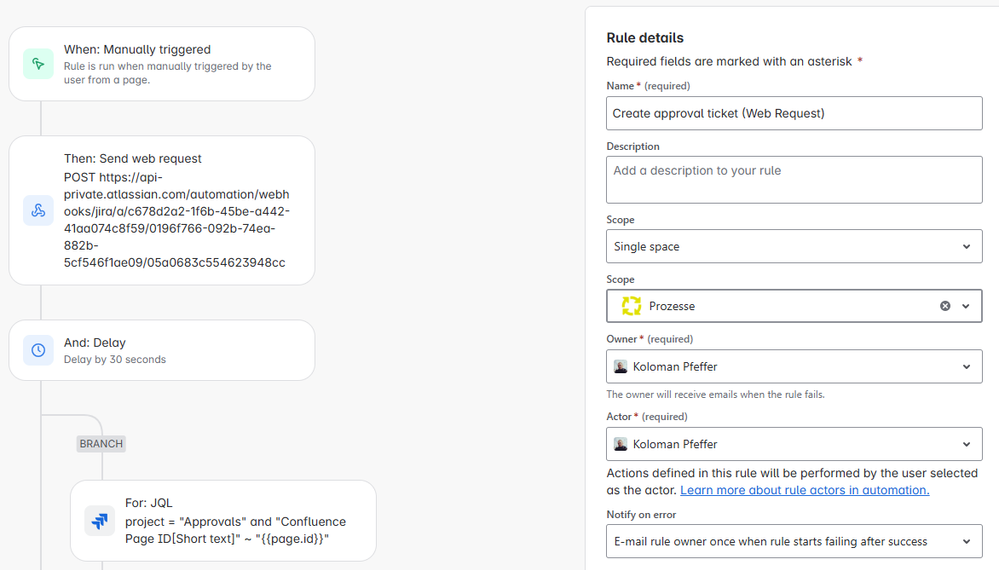This screenshot has width=999, height=570.
Task: Expand the Notify on error dropdown
Action: point(966,541)
